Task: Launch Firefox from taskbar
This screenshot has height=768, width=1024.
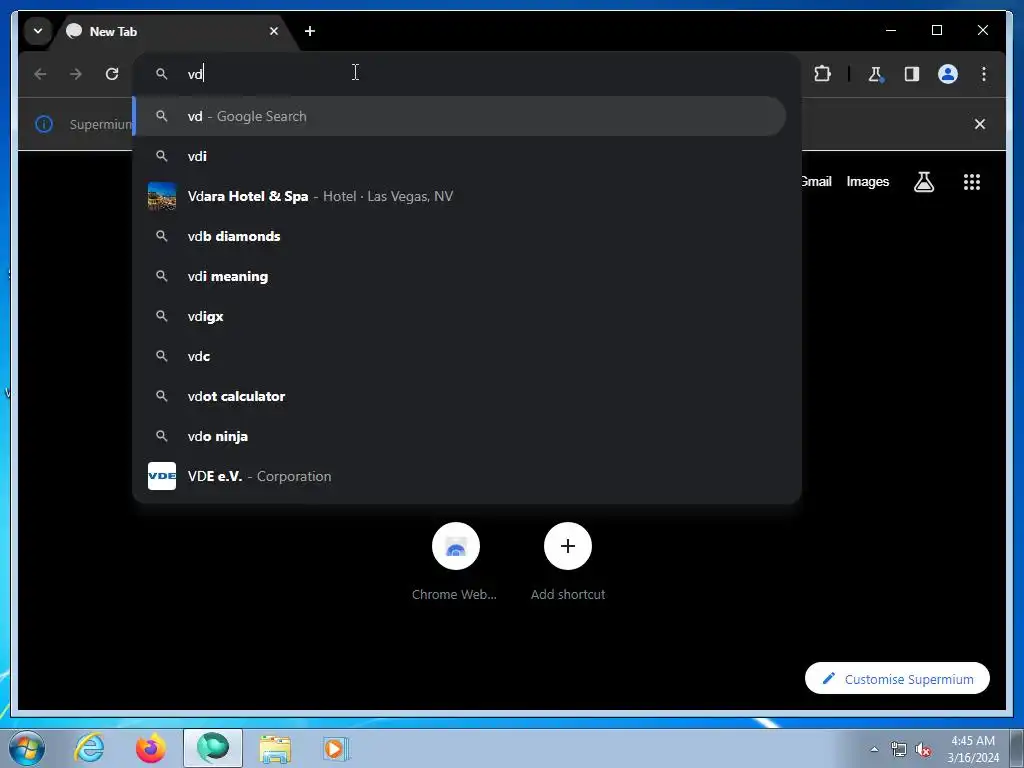Action: click(x=151, y=748)
